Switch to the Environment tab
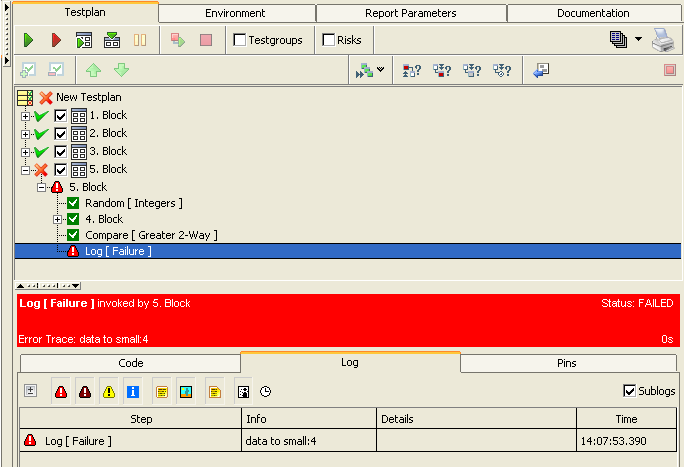This screenshot has height=467, width=684. point(236,13)
